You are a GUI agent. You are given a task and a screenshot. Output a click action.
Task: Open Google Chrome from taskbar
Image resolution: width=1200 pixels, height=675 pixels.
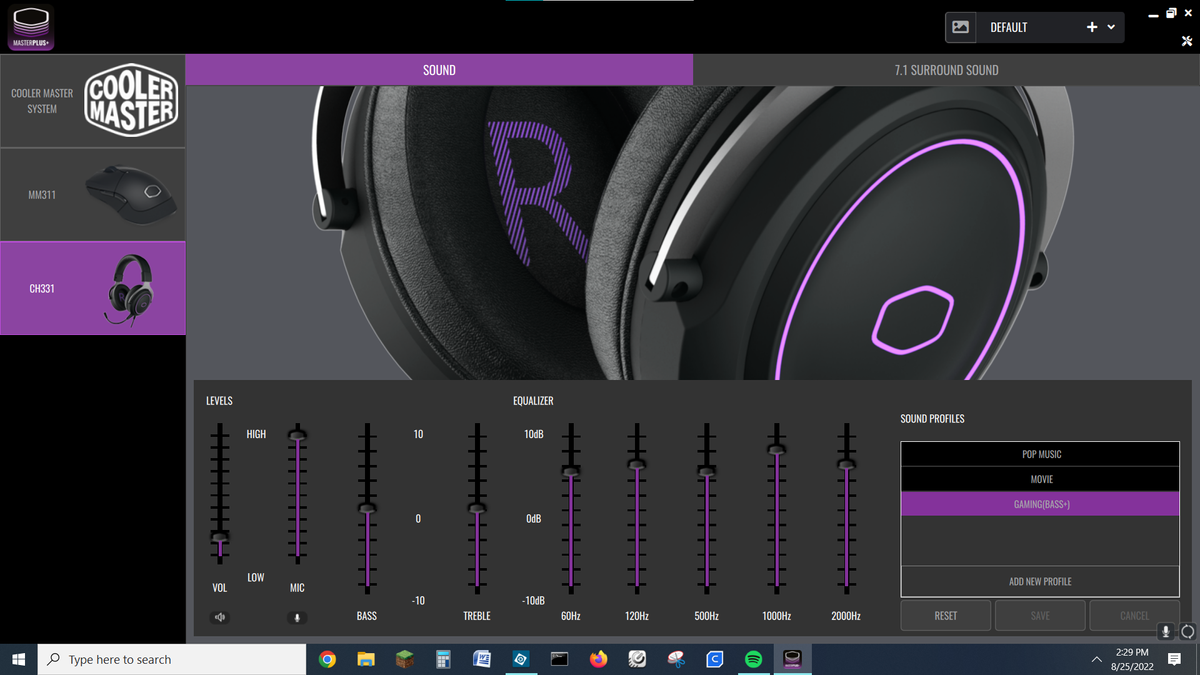point(327,659)
